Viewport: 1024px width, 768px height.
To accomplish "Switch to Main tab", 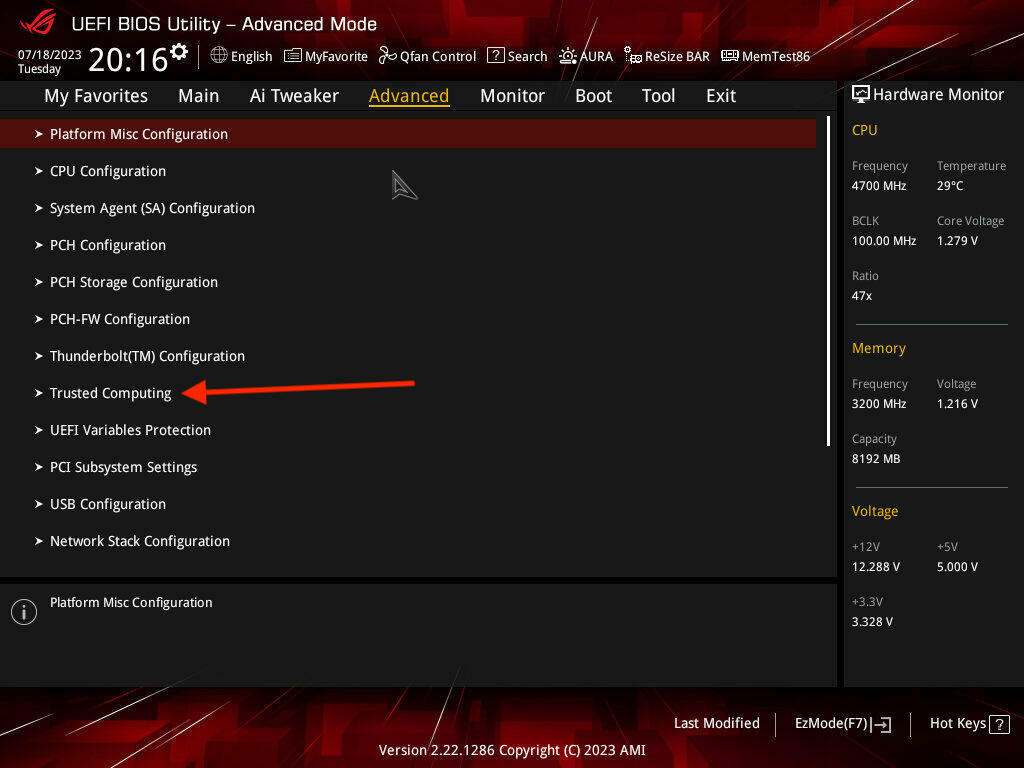I will (x=199, y=96).
